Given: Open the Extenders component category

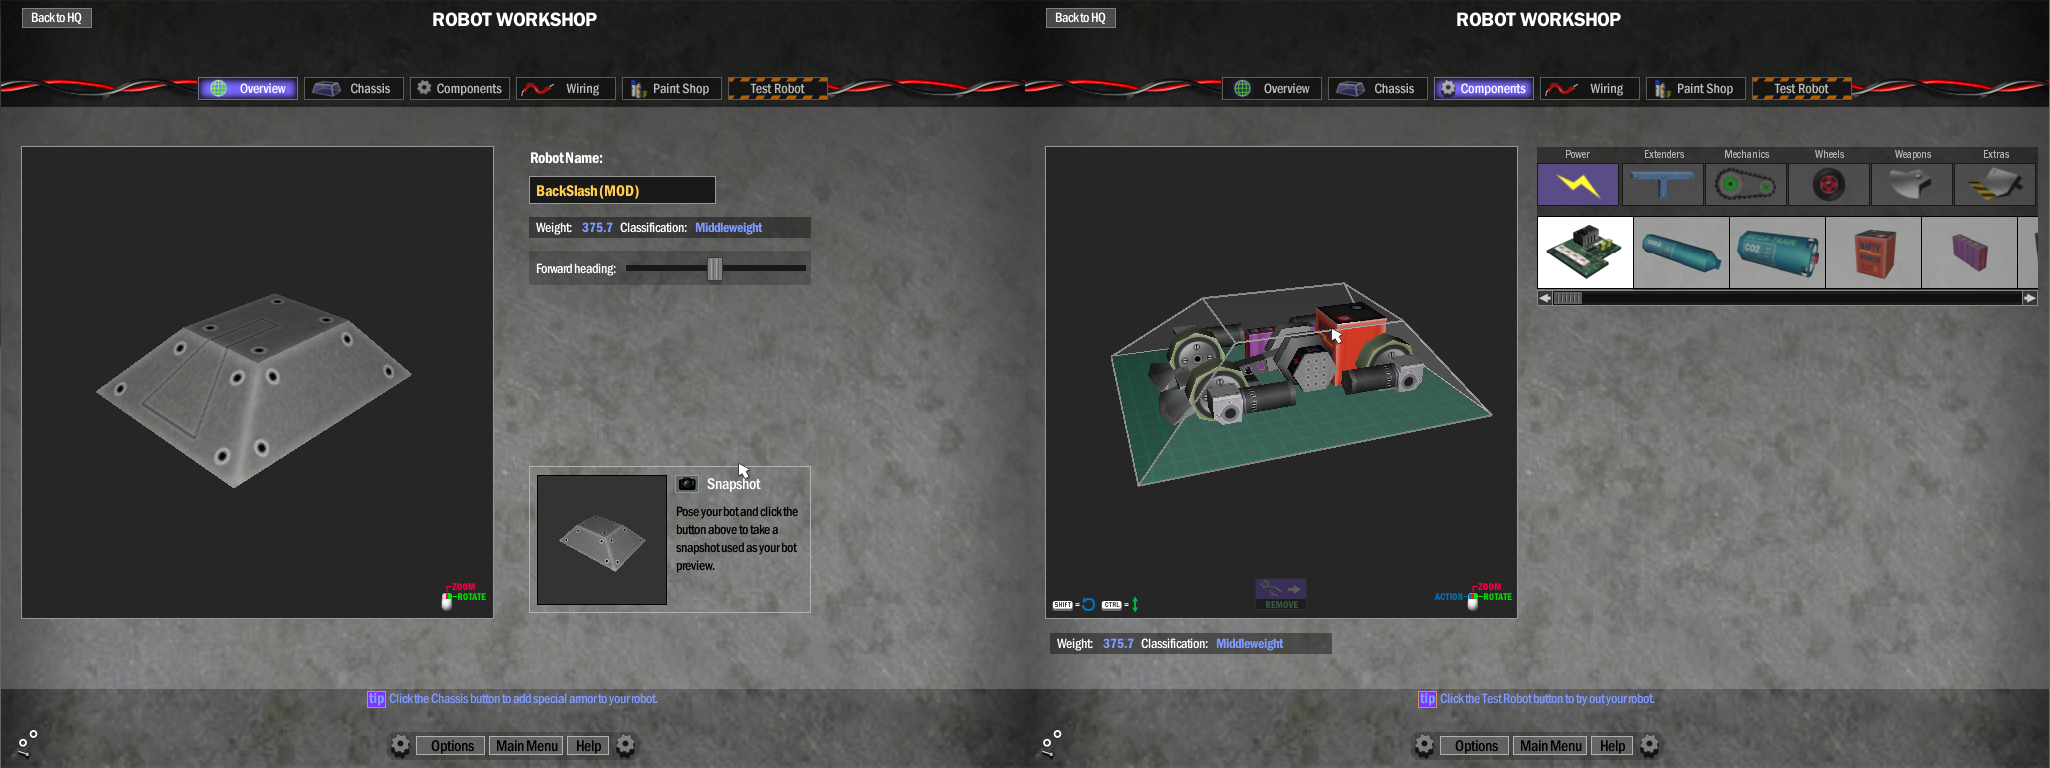Looking at the screenshot, I should (x=1662, y=185).
